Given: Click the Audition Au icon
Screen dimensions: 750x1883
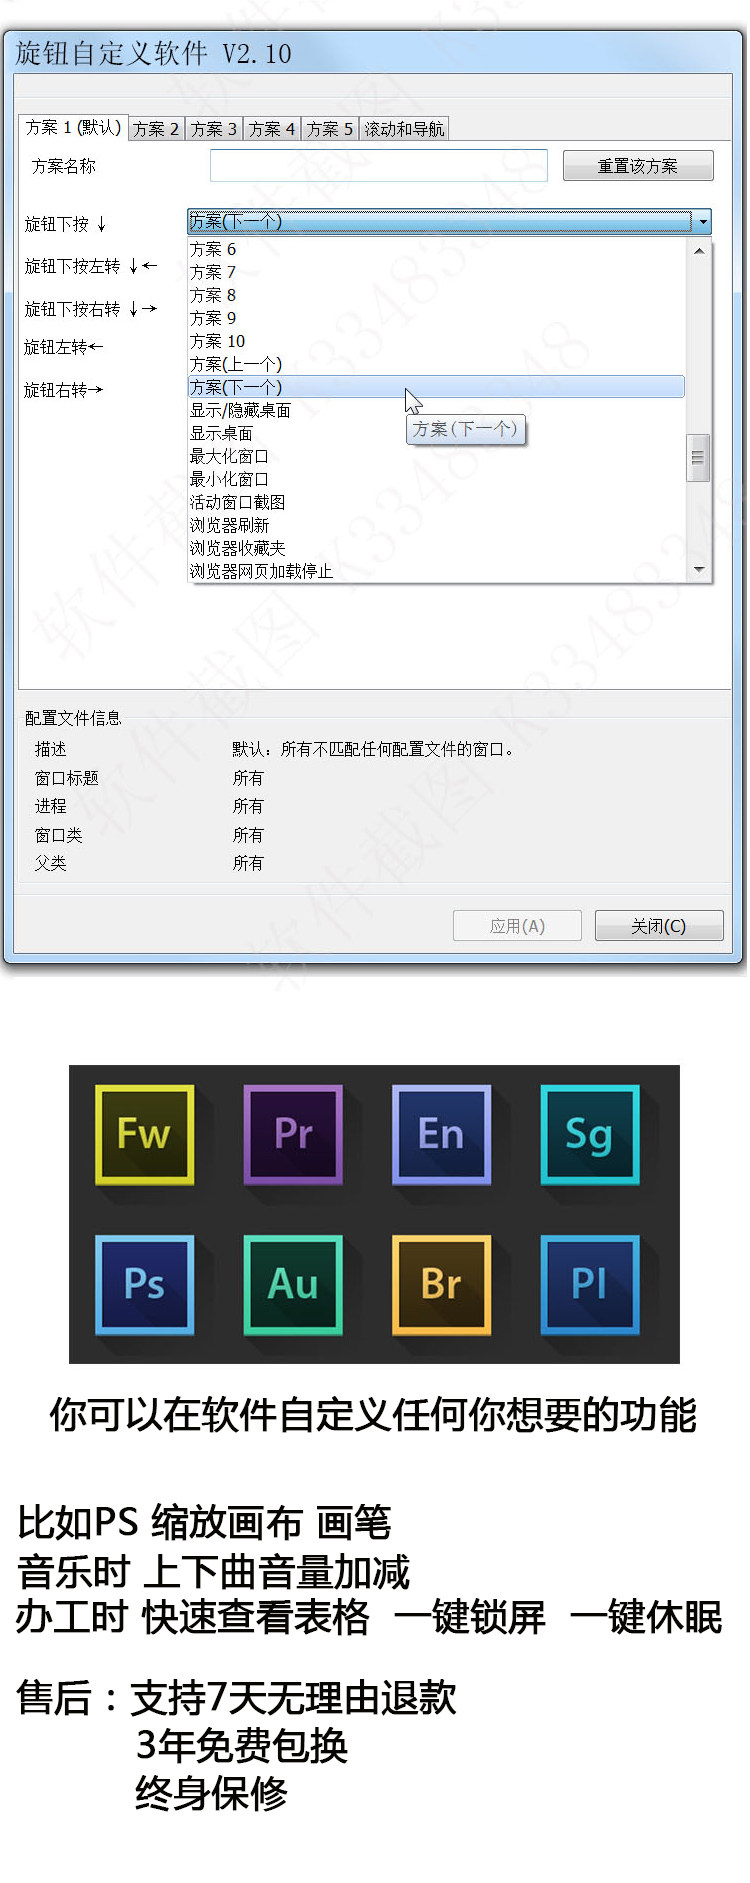Looking at the screenshot, I should point(293,1284).
